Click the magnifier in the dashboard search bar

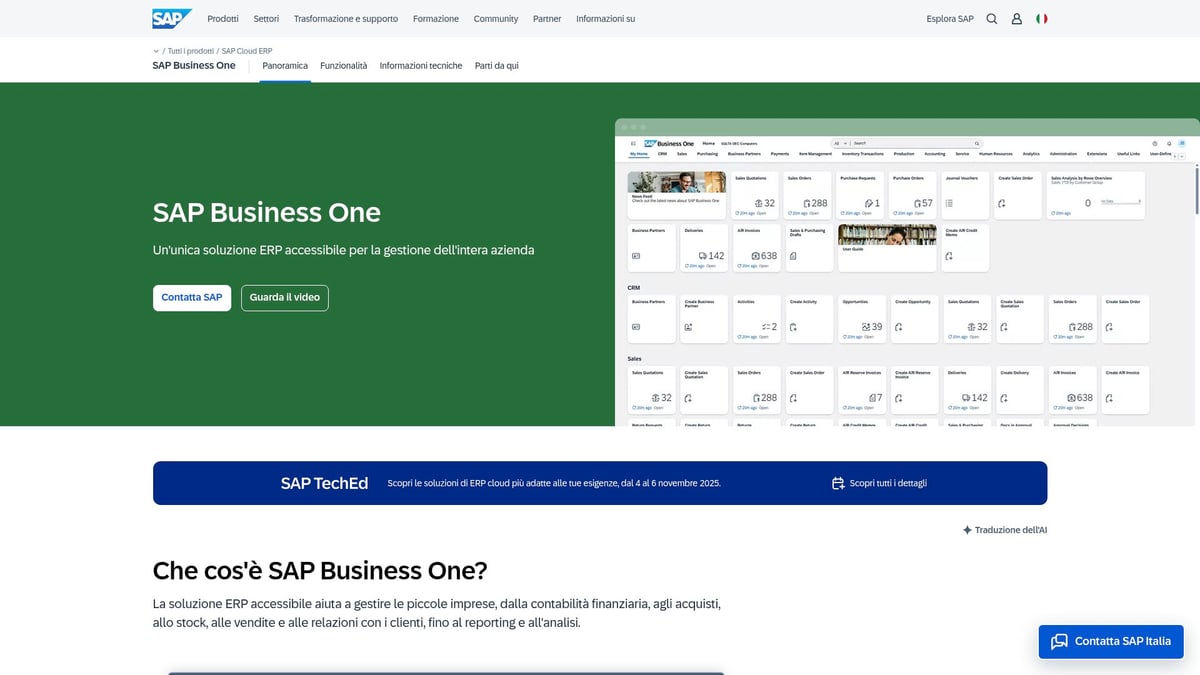click(976, 143)
